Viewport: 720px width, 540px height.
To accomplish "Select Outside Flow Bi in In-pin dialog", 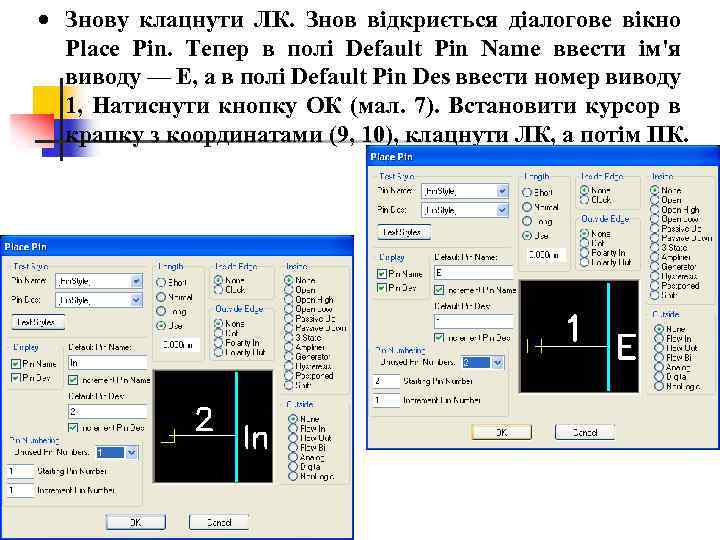I will click(x=292, y=448).
